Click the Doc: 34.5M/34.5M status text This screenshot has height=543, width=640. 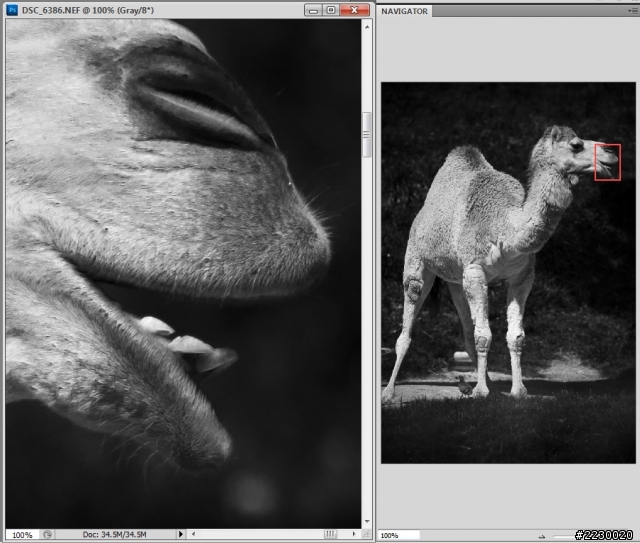coord(114,534)
